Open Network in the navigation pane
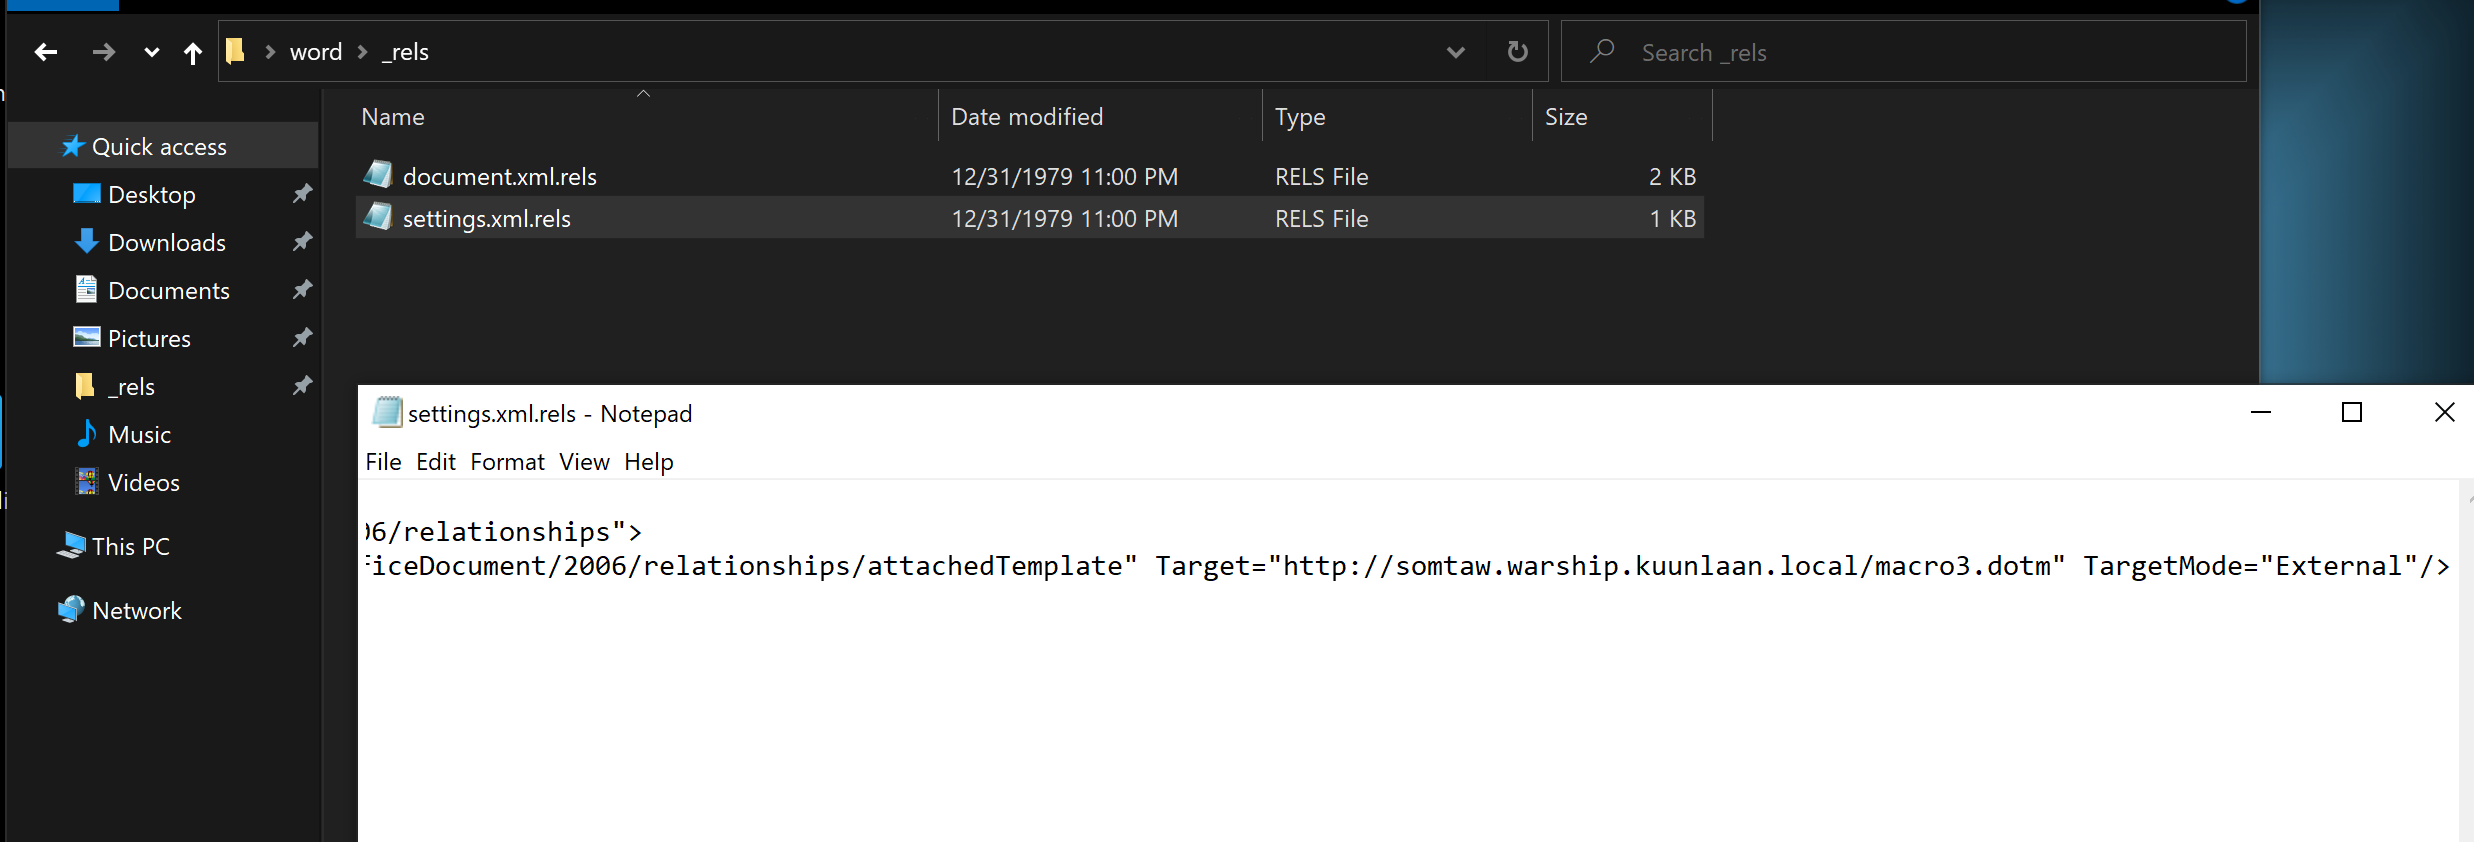The width and height of the screenshot is (2474, 842). 136,611
